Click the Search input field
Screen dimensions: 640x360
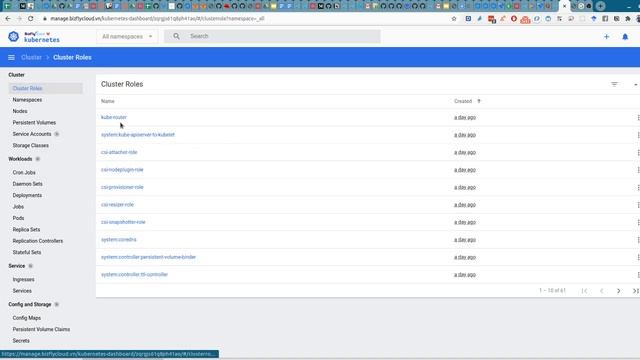pyautogui.click(x=273, y=36)
